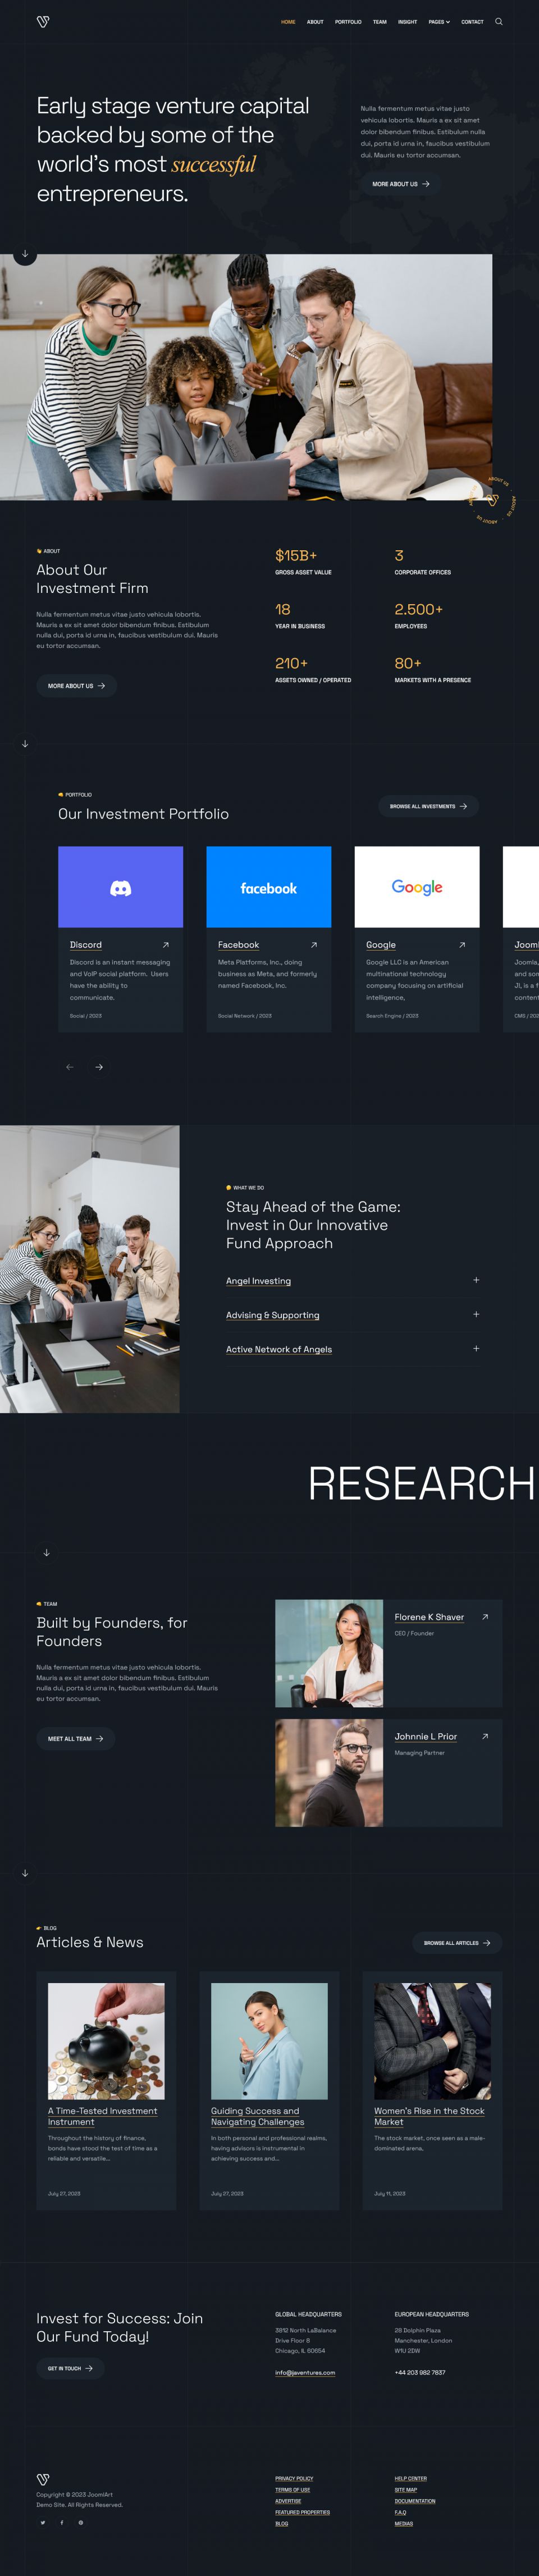539x2576 pixels.
Task: Expand the Advising & Supporting section
Action: click(476, 1314)
